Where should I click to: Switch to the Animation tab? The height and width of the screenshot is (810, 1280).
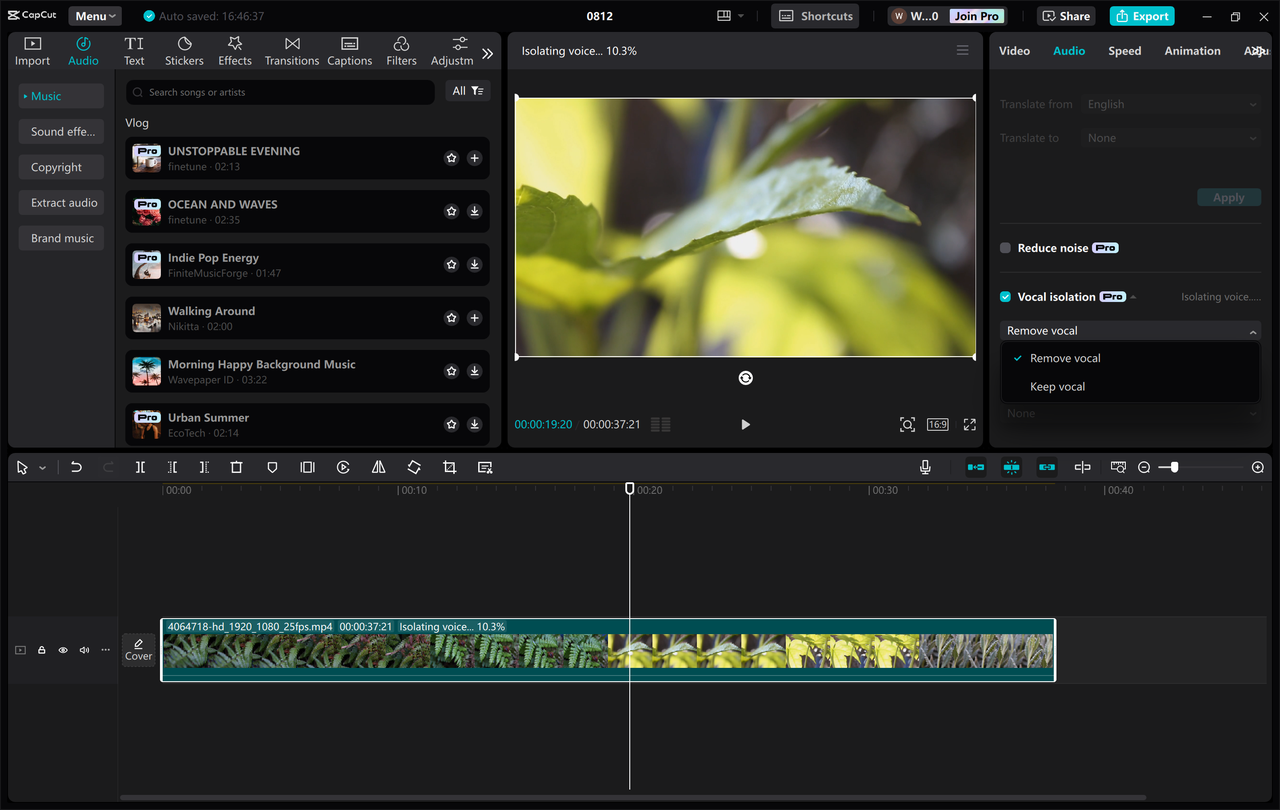pyautogui.click(x=1192, y=51)
